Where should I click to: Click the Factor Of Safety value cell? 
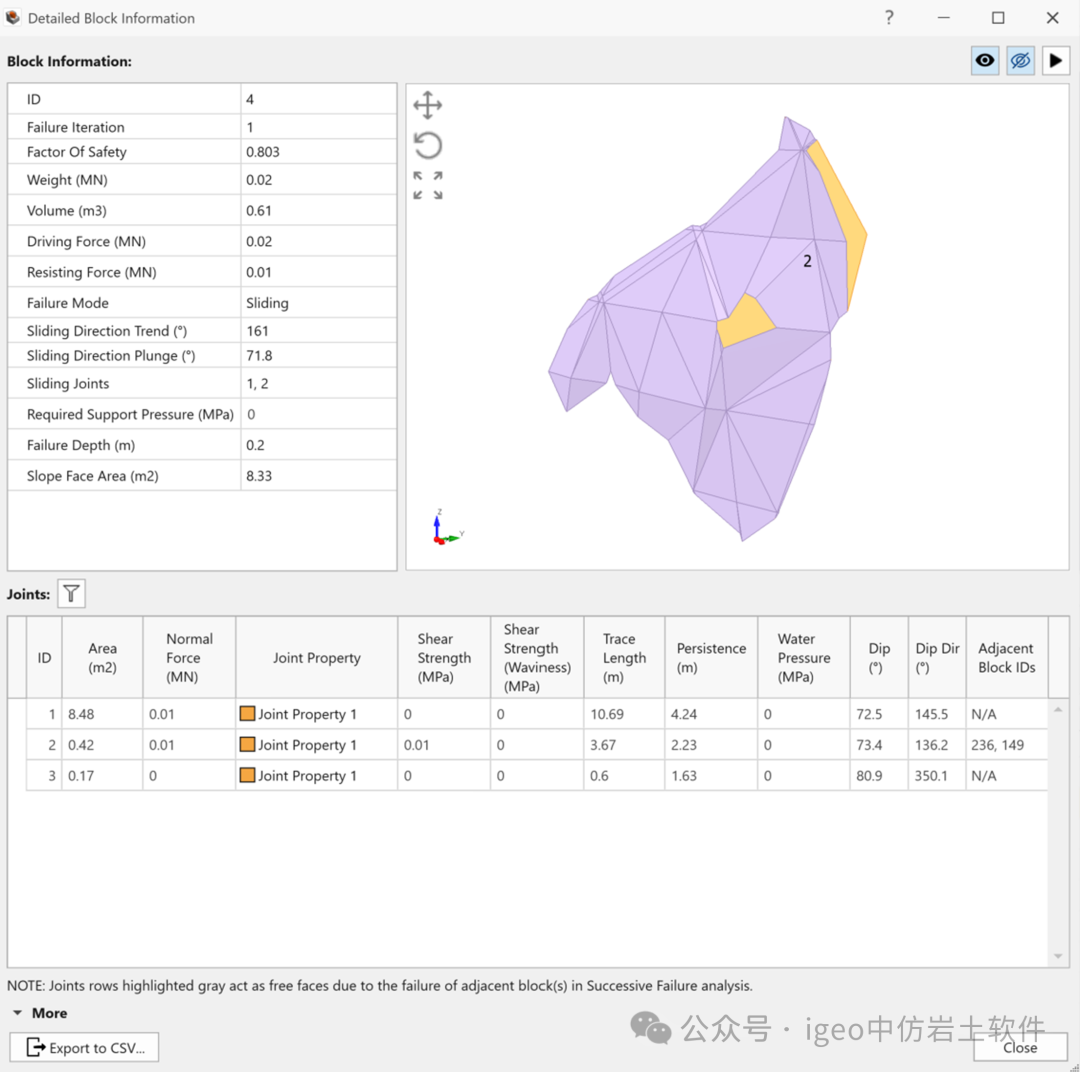(318, 152)
